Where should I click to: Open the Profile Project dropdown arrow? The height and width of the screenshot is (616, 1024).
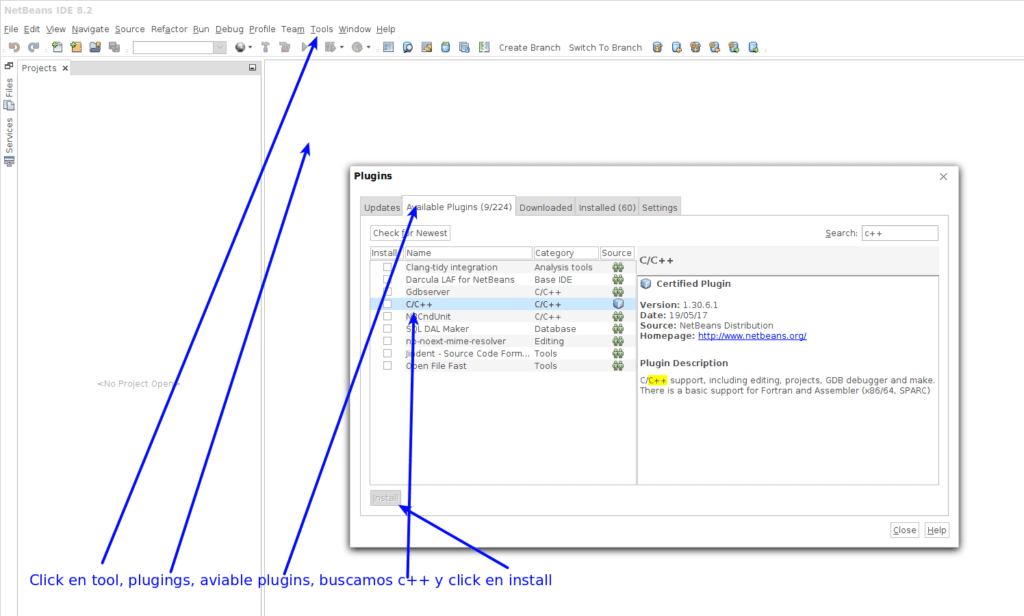coord(368,47)
